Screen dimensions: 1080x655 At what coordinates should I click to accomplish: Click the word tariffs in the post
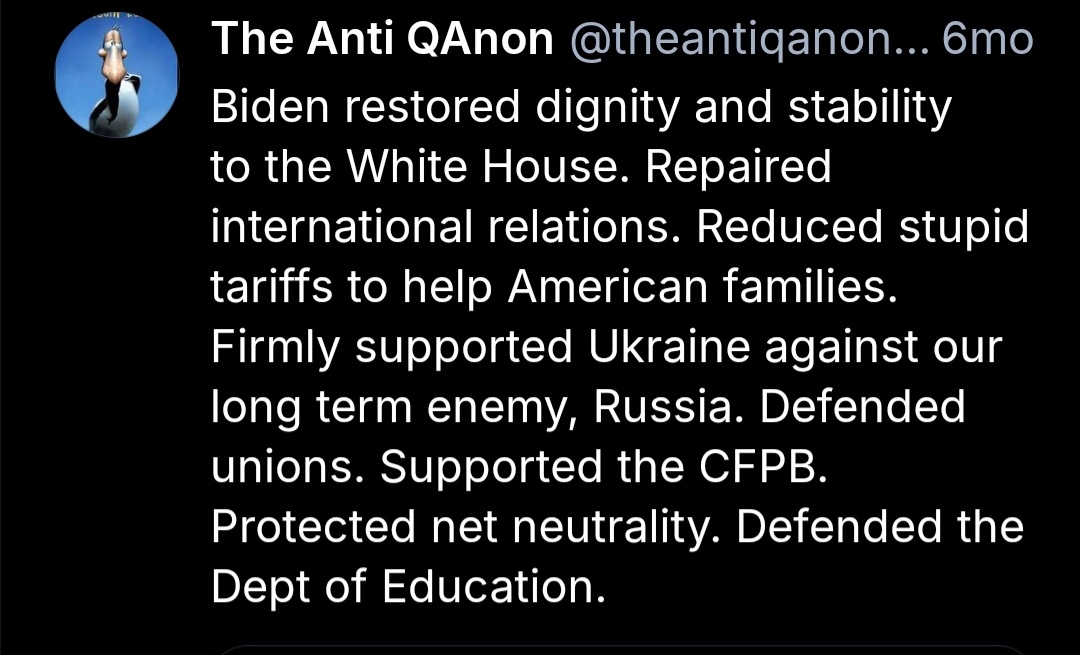pos(272,287)
